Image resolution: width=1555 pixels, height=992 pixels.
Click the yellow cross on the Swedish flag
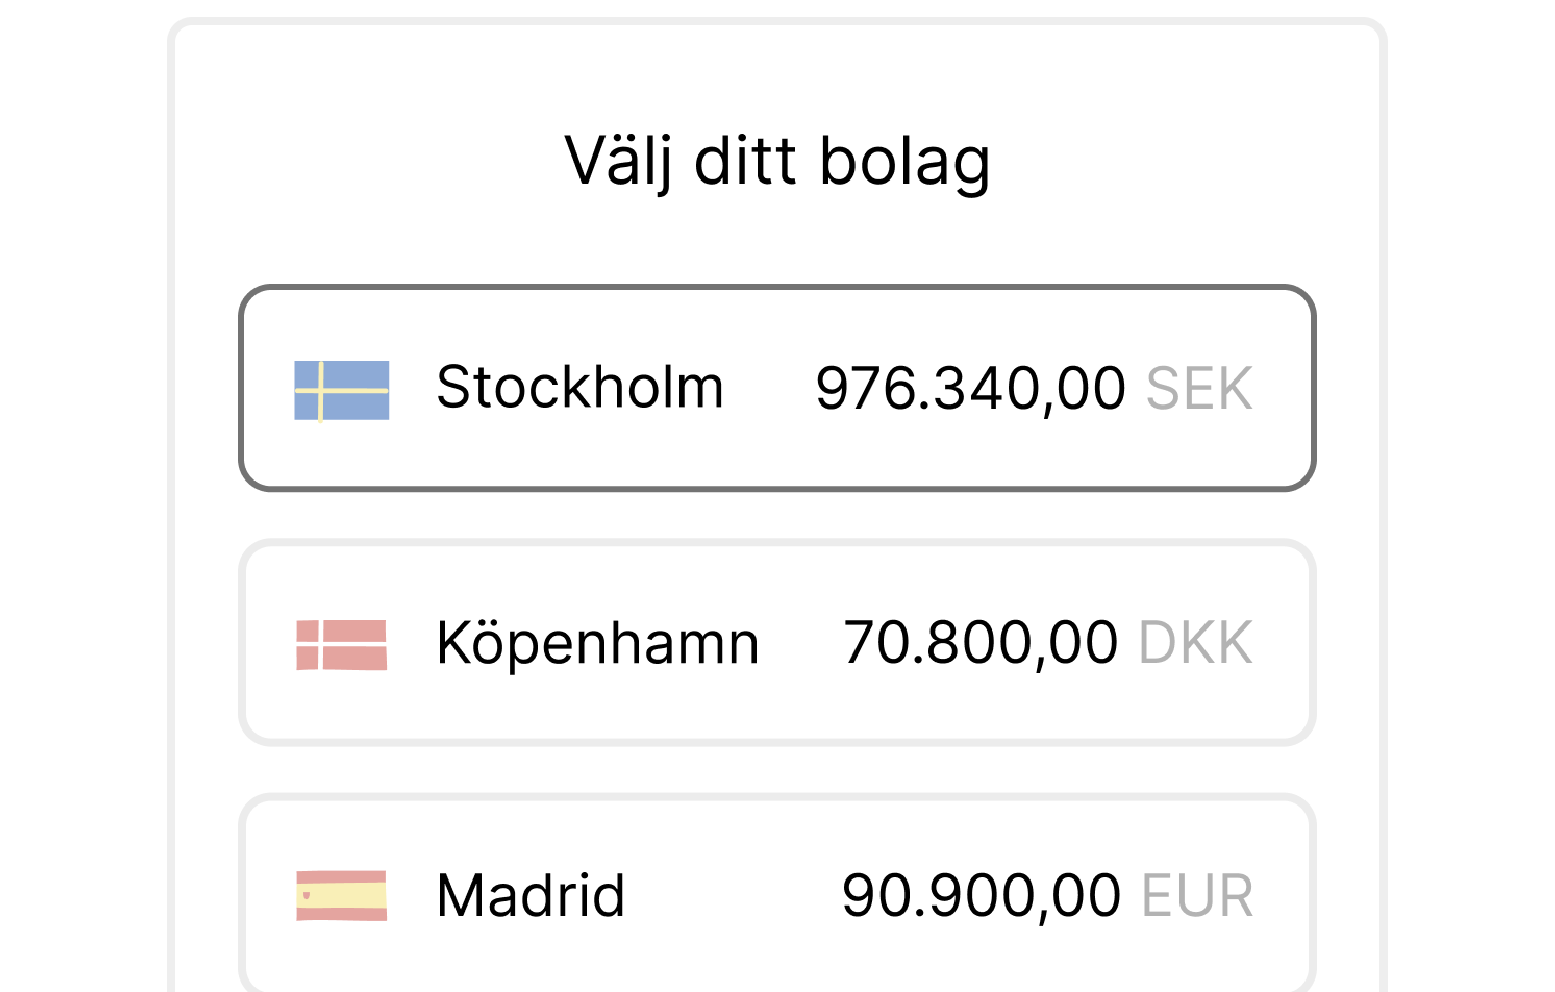321,390
